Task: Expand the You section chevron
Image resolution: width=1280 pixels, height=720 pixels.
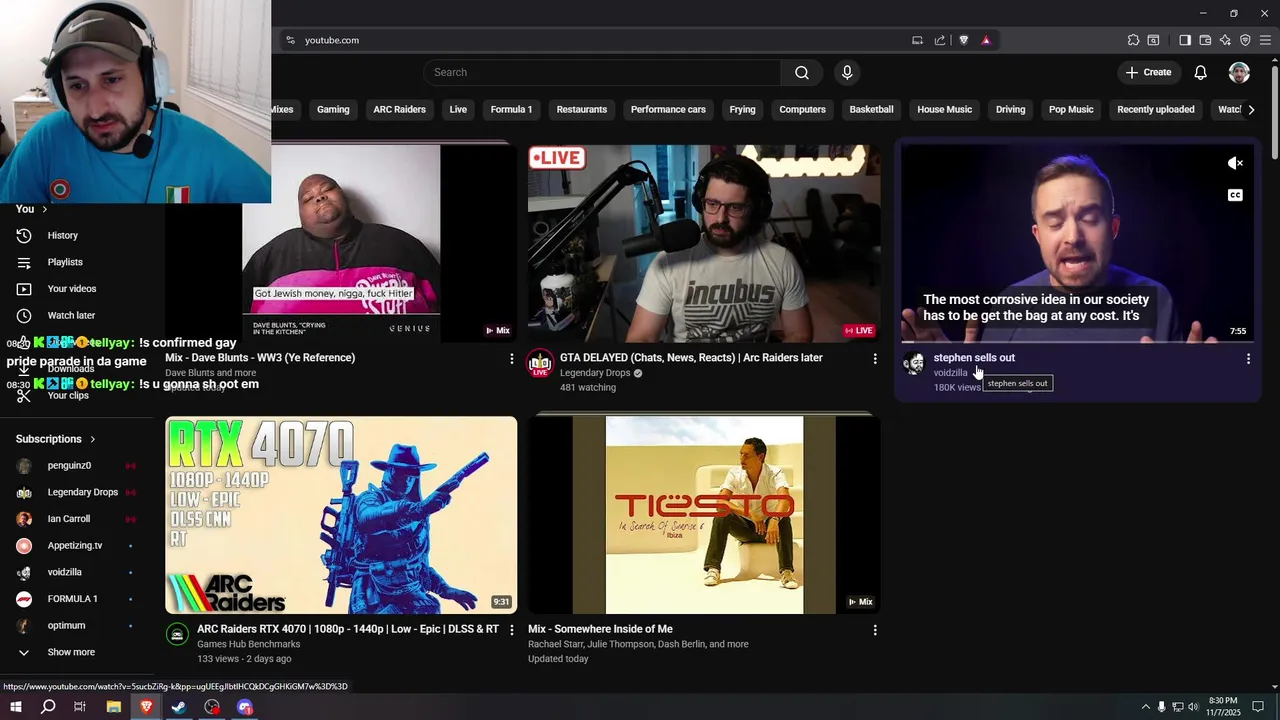Action: pyautogui.click(x=44, y=209)
